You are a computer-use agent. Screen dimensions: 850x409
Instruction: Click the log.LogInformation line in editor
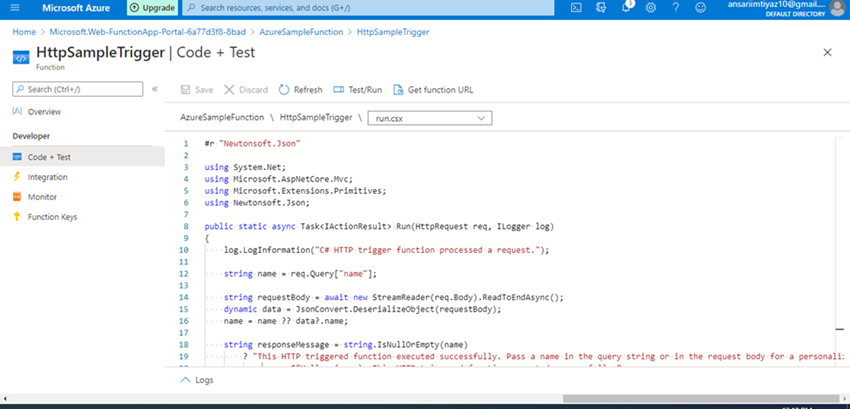tap(387, 250)
